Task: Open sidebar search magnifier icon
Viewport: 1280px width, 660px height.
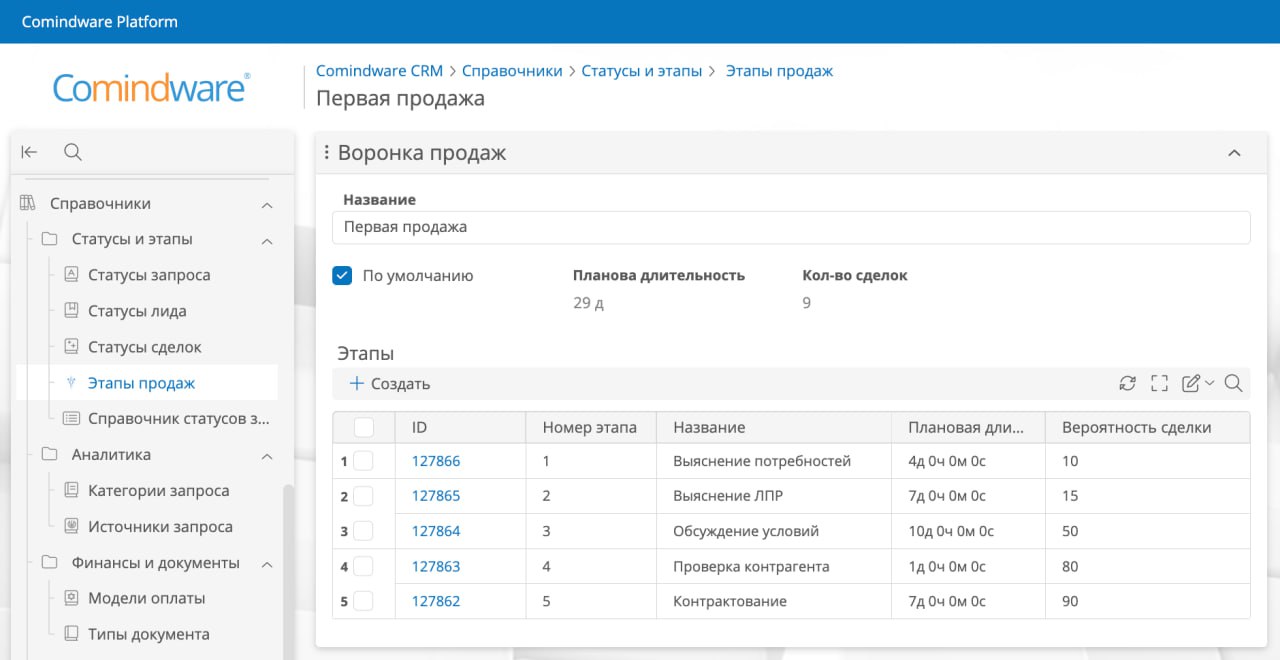Action: coord(72,152)
